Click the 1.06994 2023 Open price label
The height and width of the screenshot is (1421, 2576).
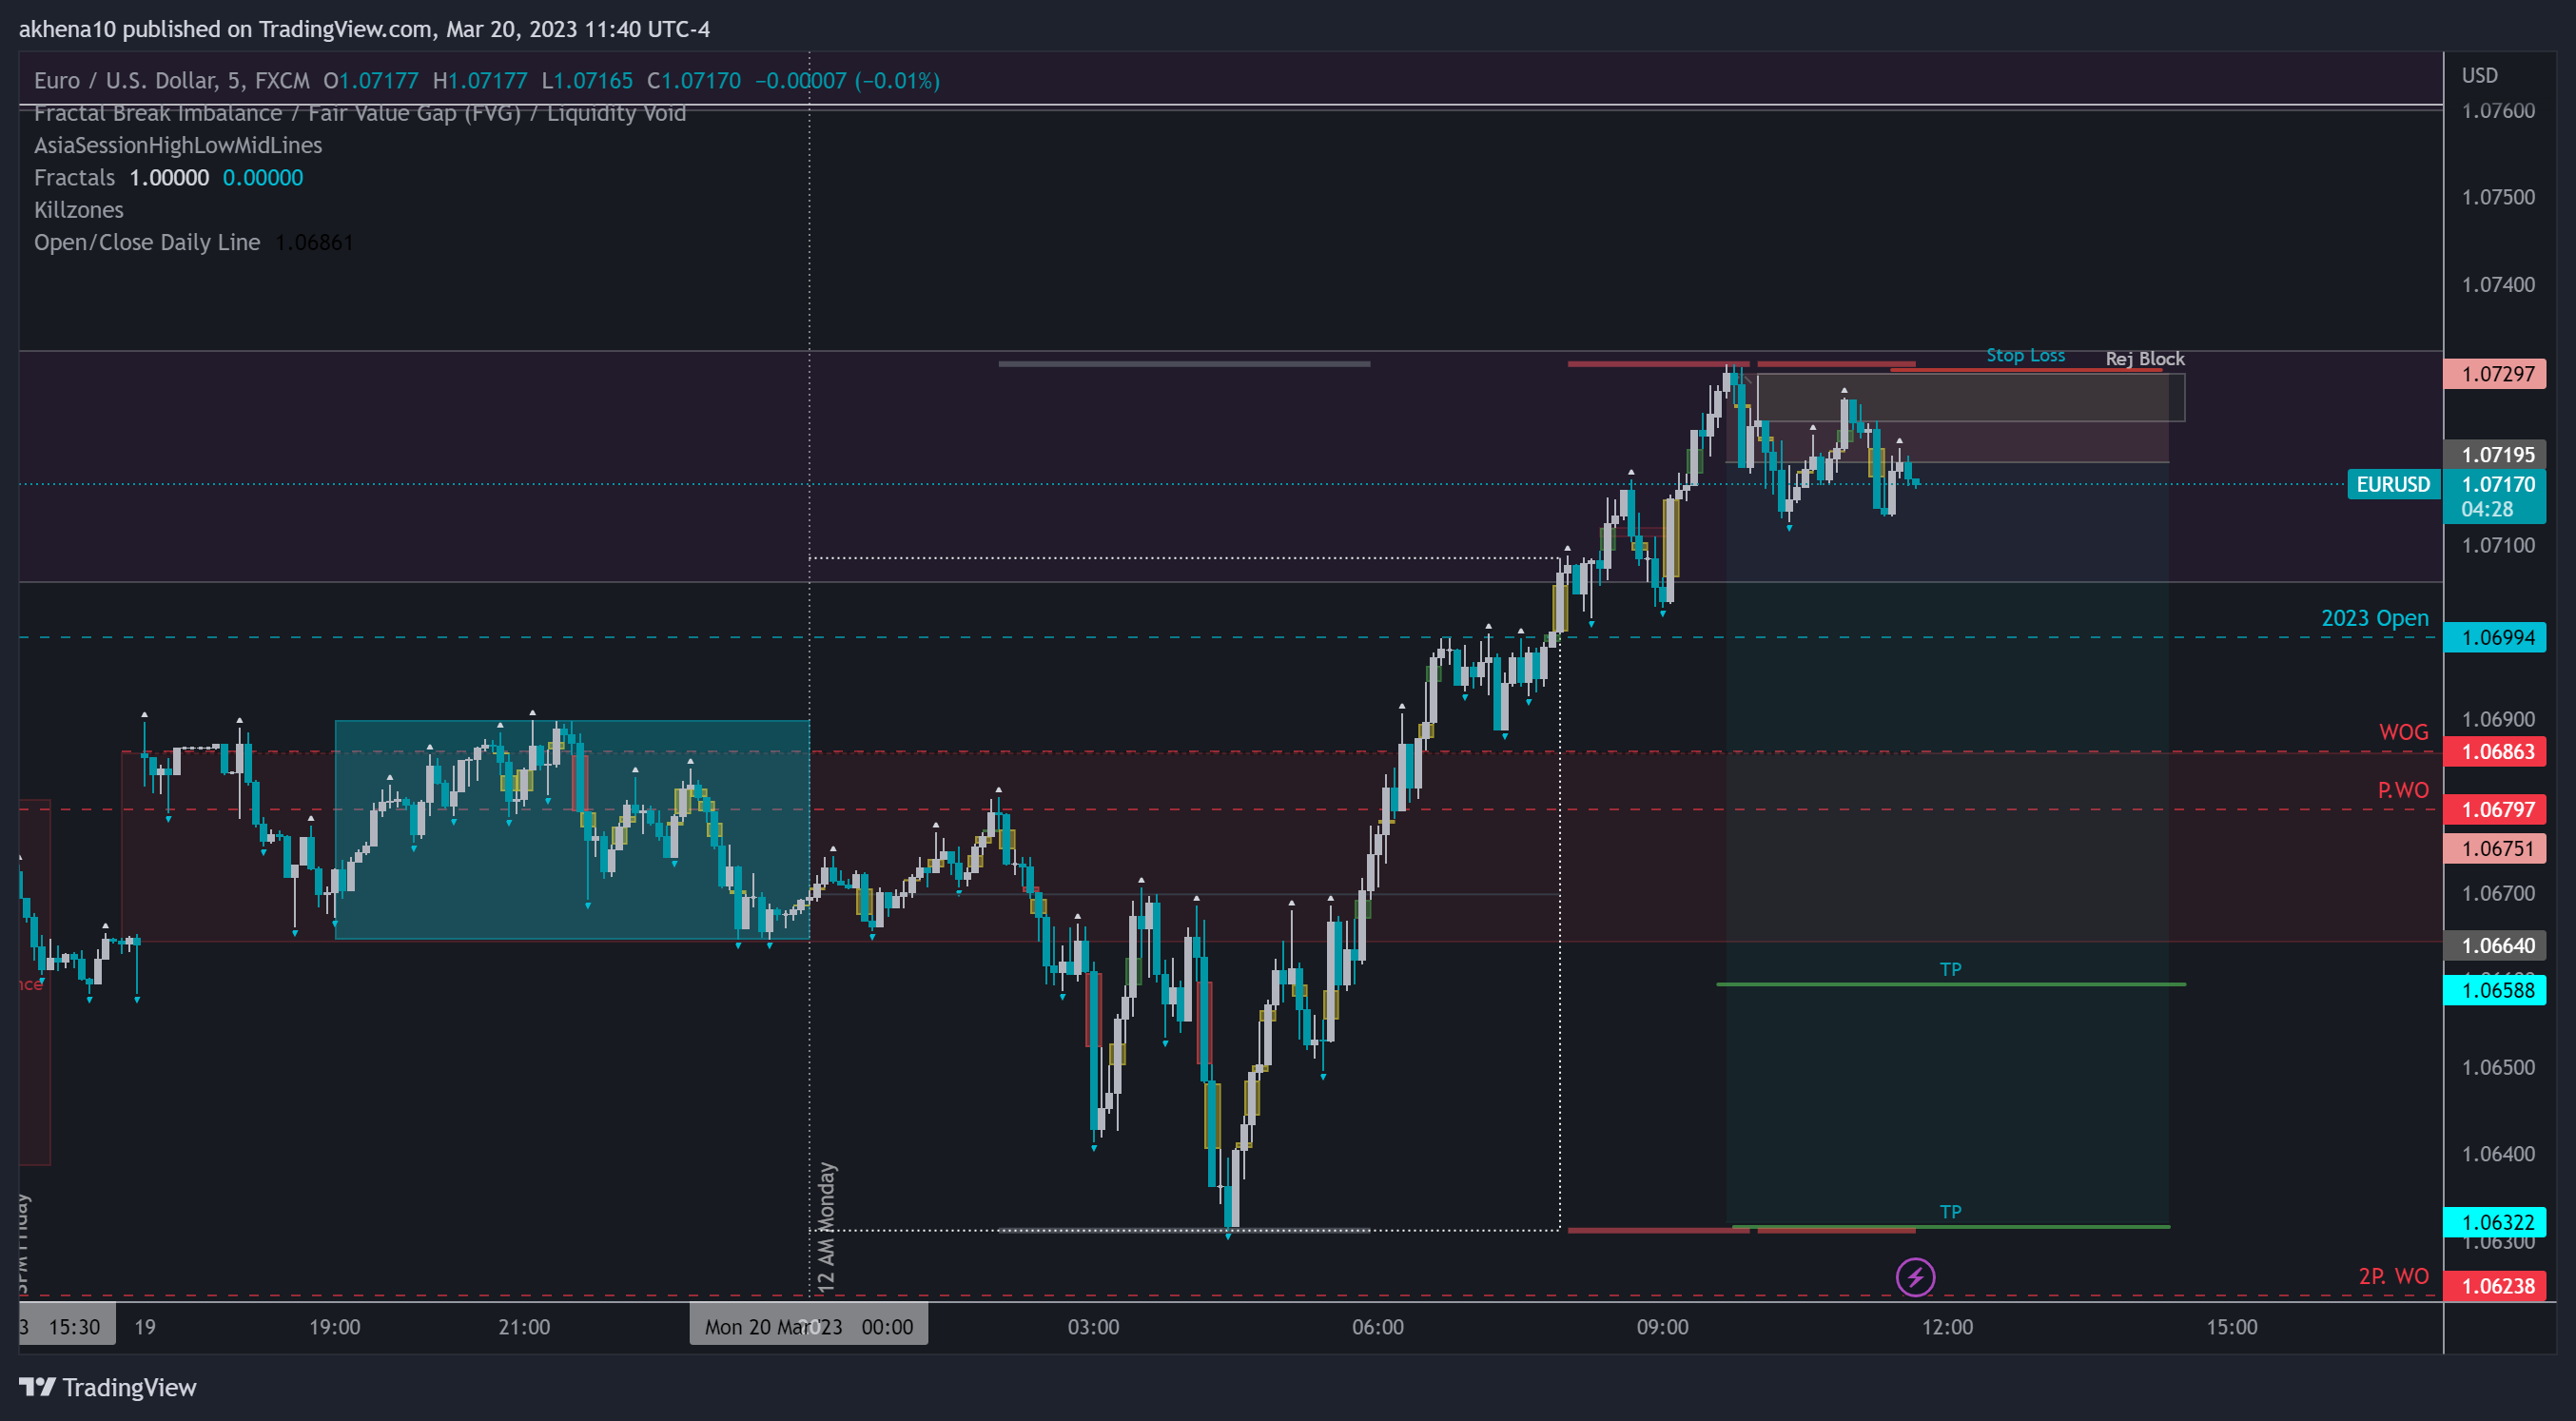coord(2495,638)
